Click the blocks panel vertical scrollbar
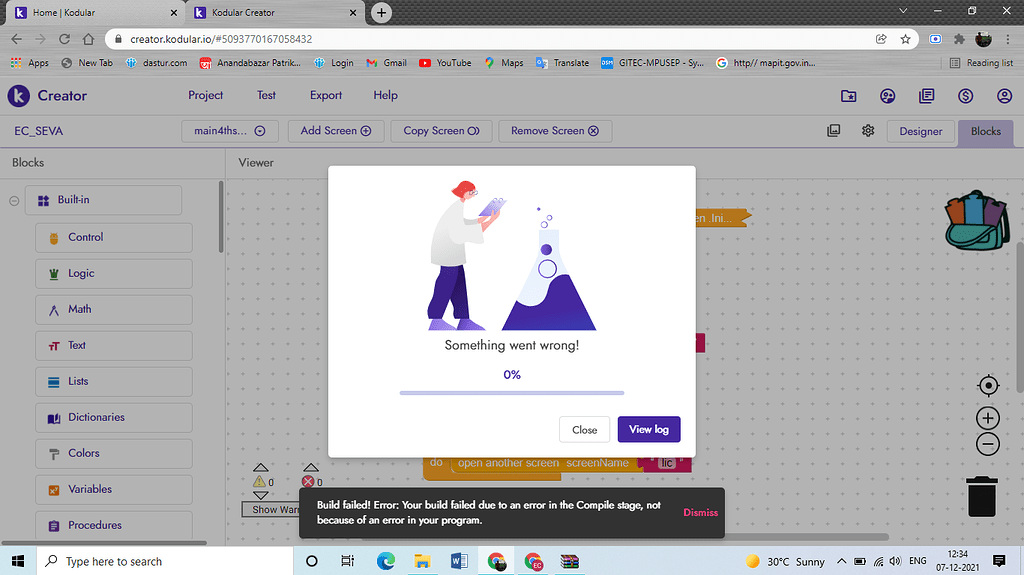The width and height of the screenshot is (1024, 575). 221,217
